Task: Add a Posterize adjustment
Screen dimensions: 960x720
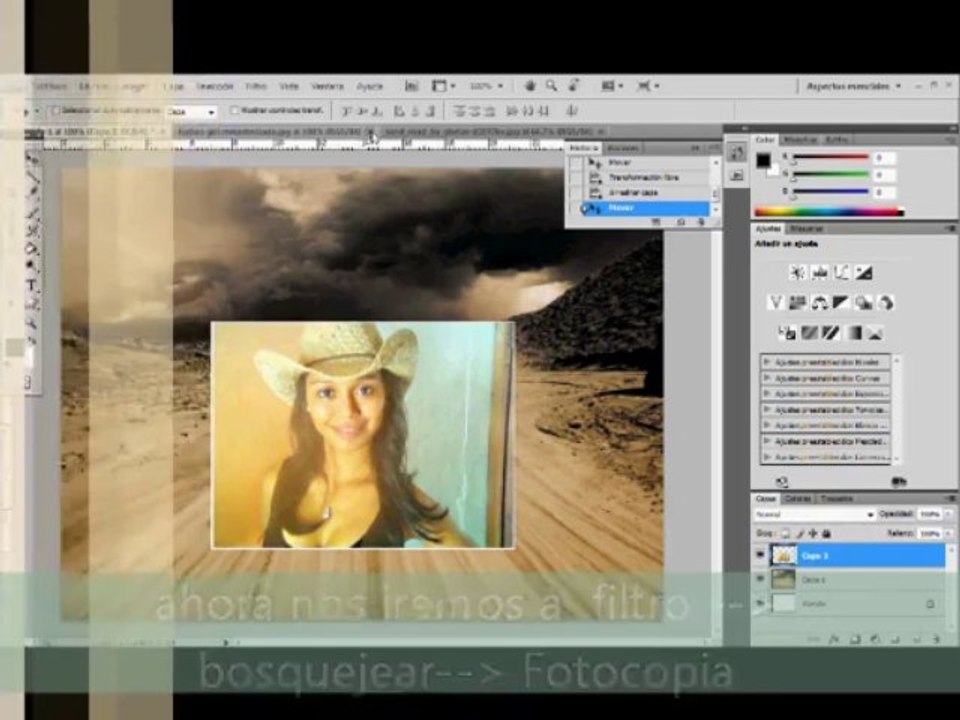Action: pyautogui.click(x=809, y=332)
